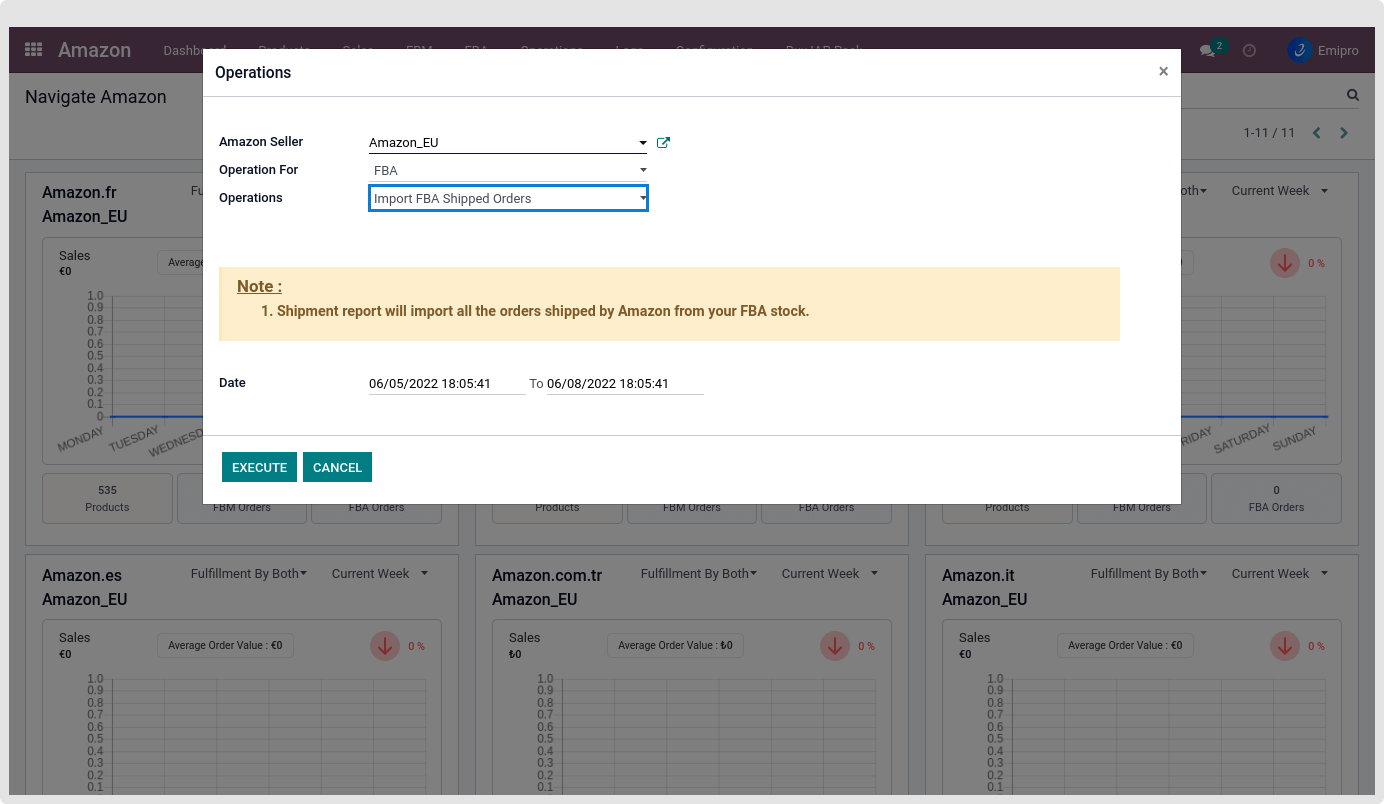
Task: Go to previous page arrow
Action: (x=1316, y=133)
